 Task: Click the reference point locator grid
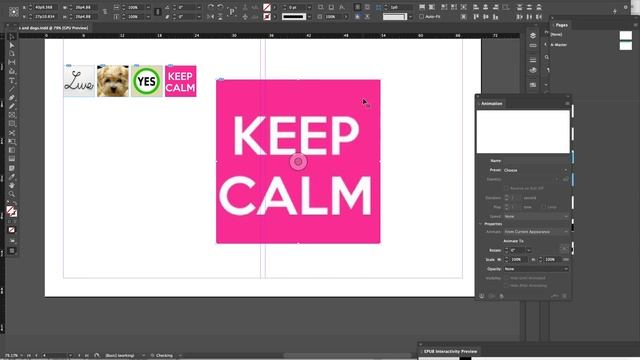[x=13, y=12]
